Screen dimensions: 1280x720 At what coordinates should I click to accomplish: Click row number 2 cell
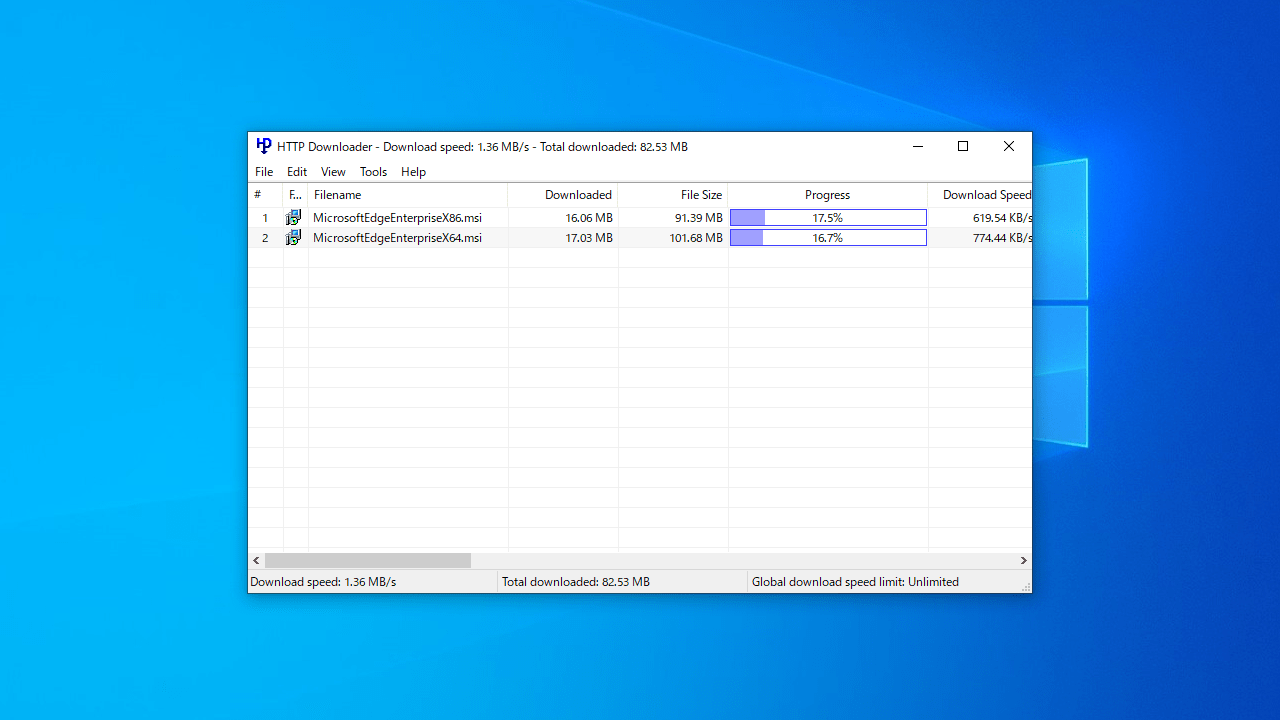[265, 238]
